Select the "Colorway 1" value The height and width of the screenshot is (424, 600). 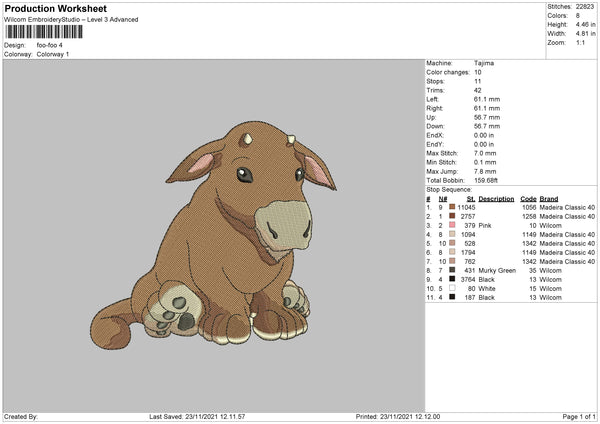(53, 54)
